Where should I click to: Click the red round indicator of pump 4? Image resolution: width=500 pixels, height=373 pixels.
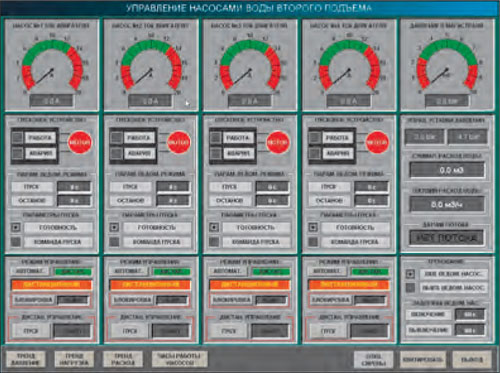pyautogui.click(x=377, y=142)
